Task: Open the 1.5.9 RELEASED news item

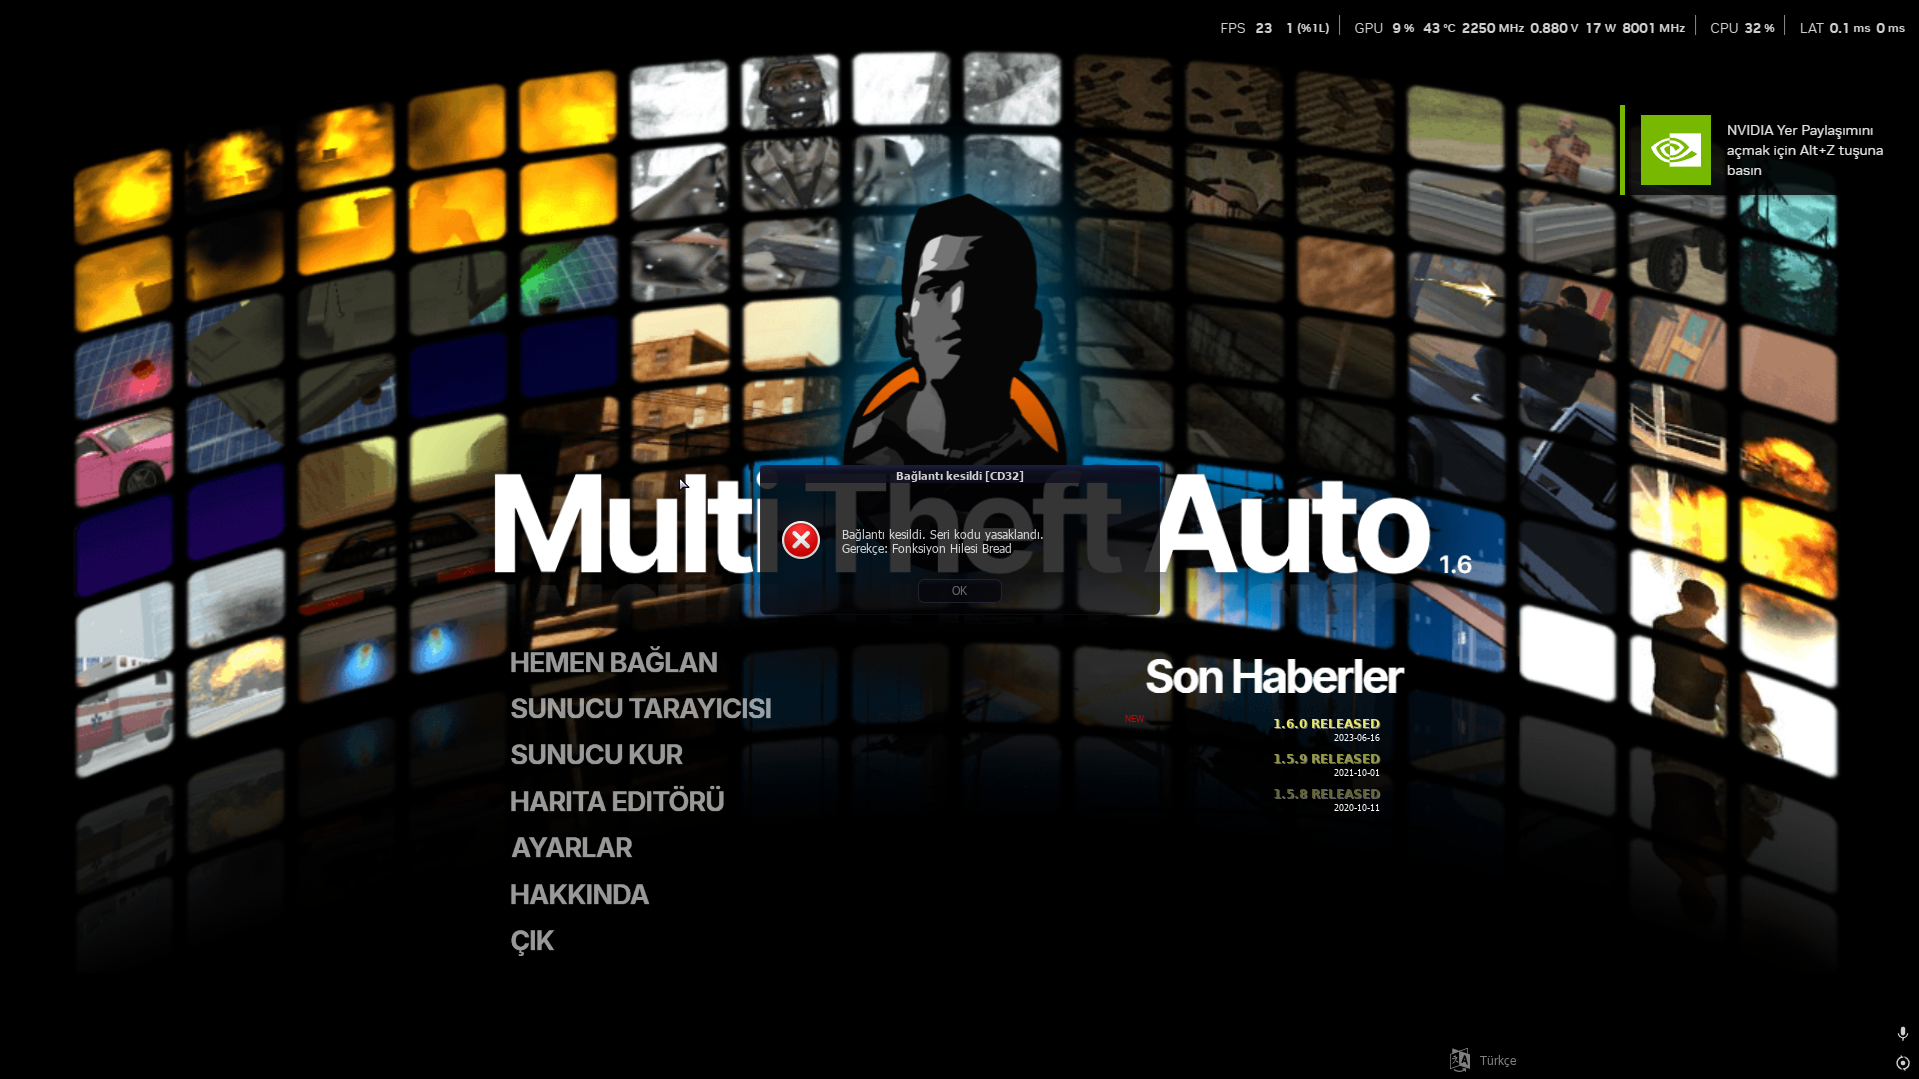Action: click(1326, 758)
